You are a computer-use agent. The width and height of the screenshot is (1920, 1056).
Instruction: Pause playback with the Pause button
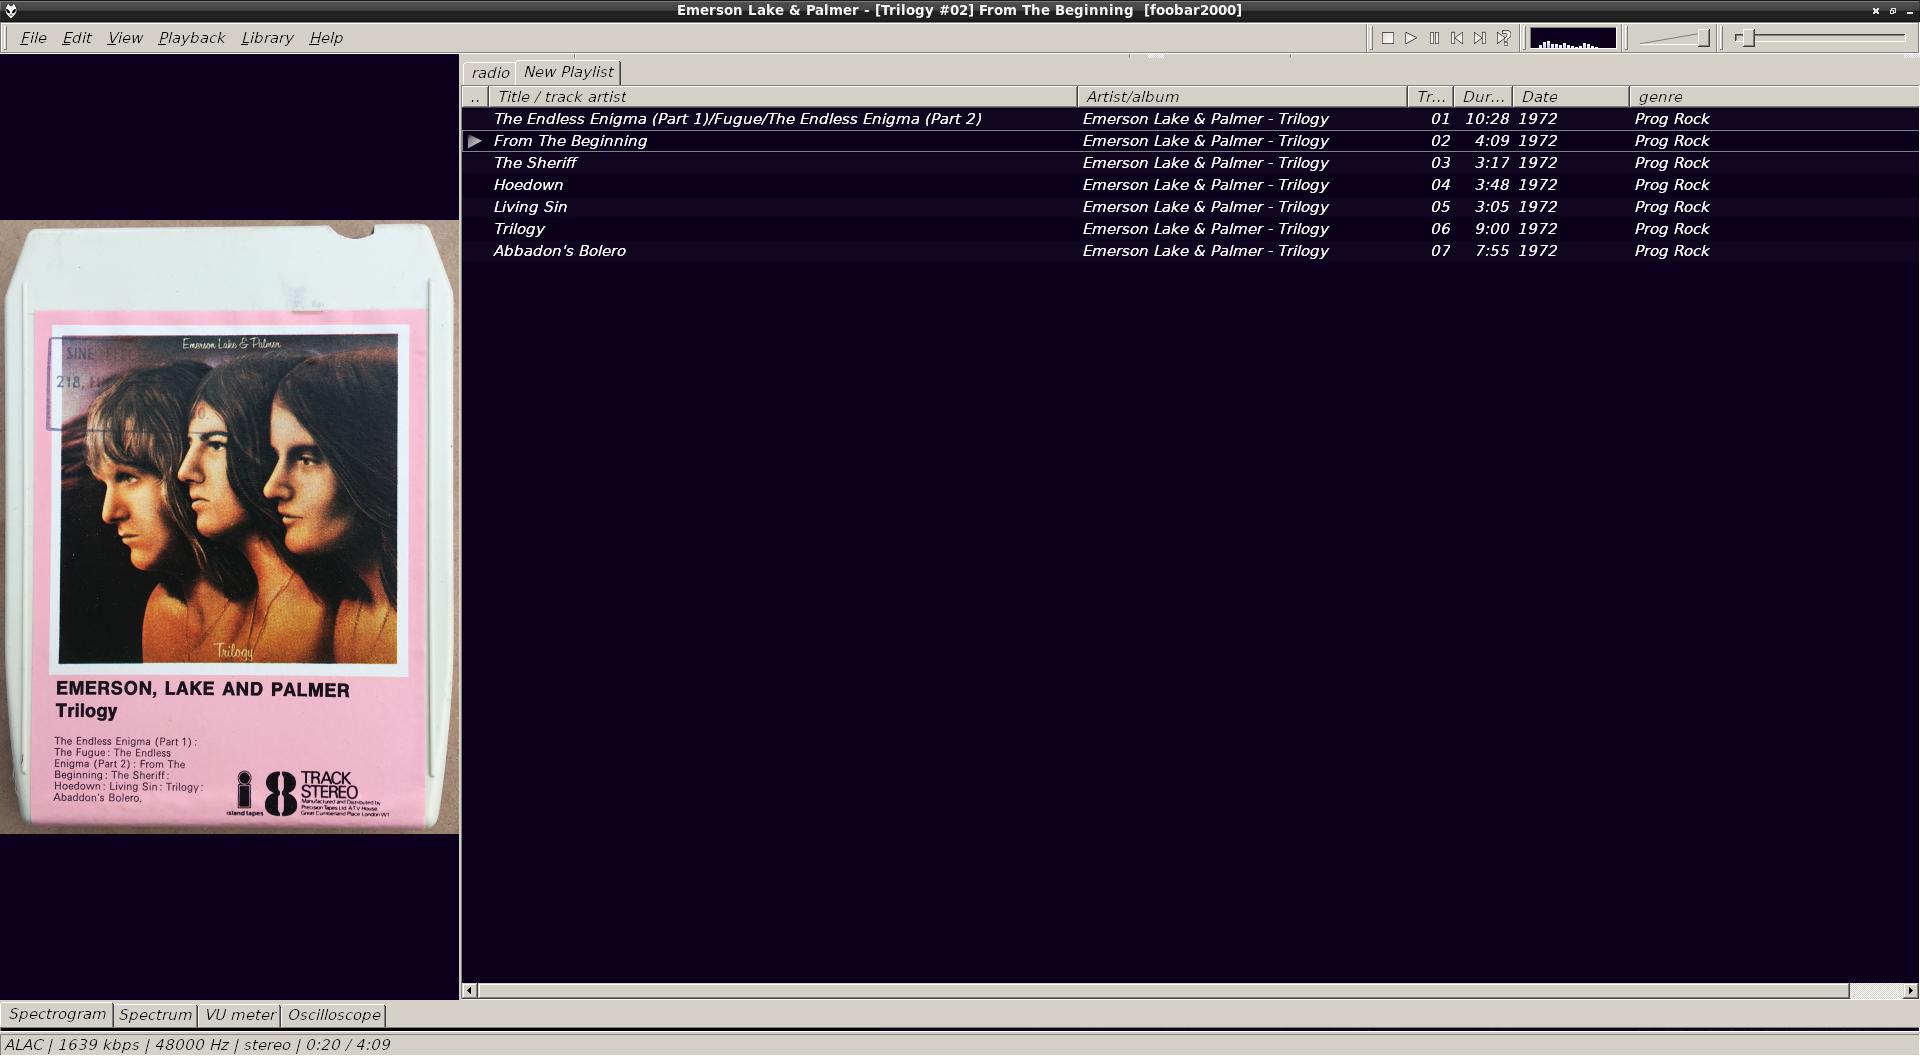click(x=1434, y=38)
